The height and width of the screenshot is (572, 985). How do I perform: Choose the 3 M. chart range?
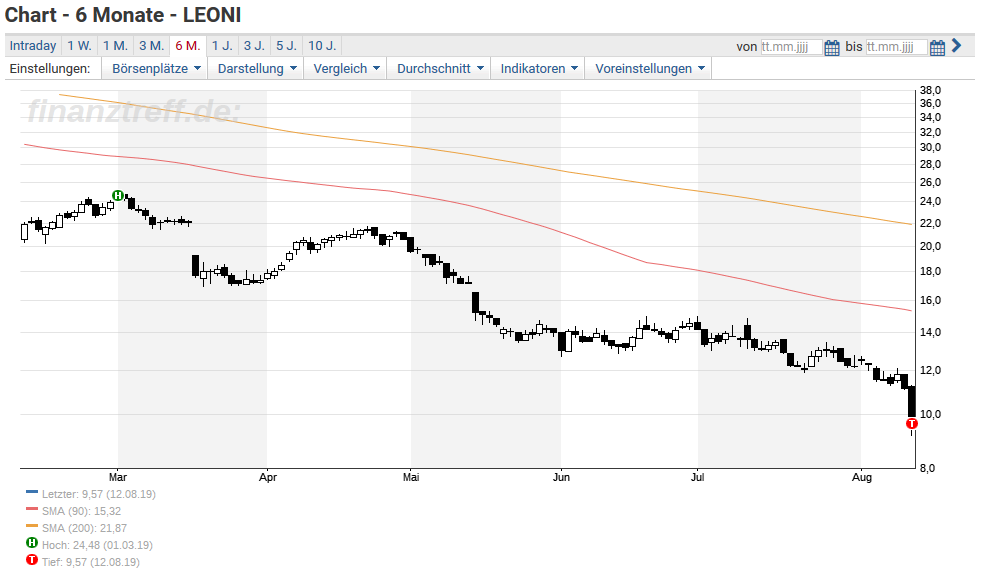151,46
